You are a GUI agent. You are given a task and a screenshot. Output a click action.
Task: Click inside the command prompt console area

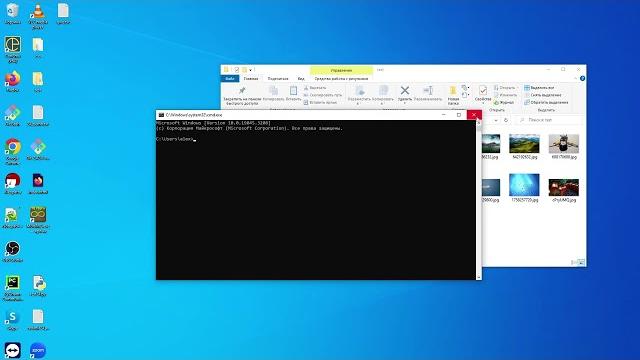coord(316,200)
